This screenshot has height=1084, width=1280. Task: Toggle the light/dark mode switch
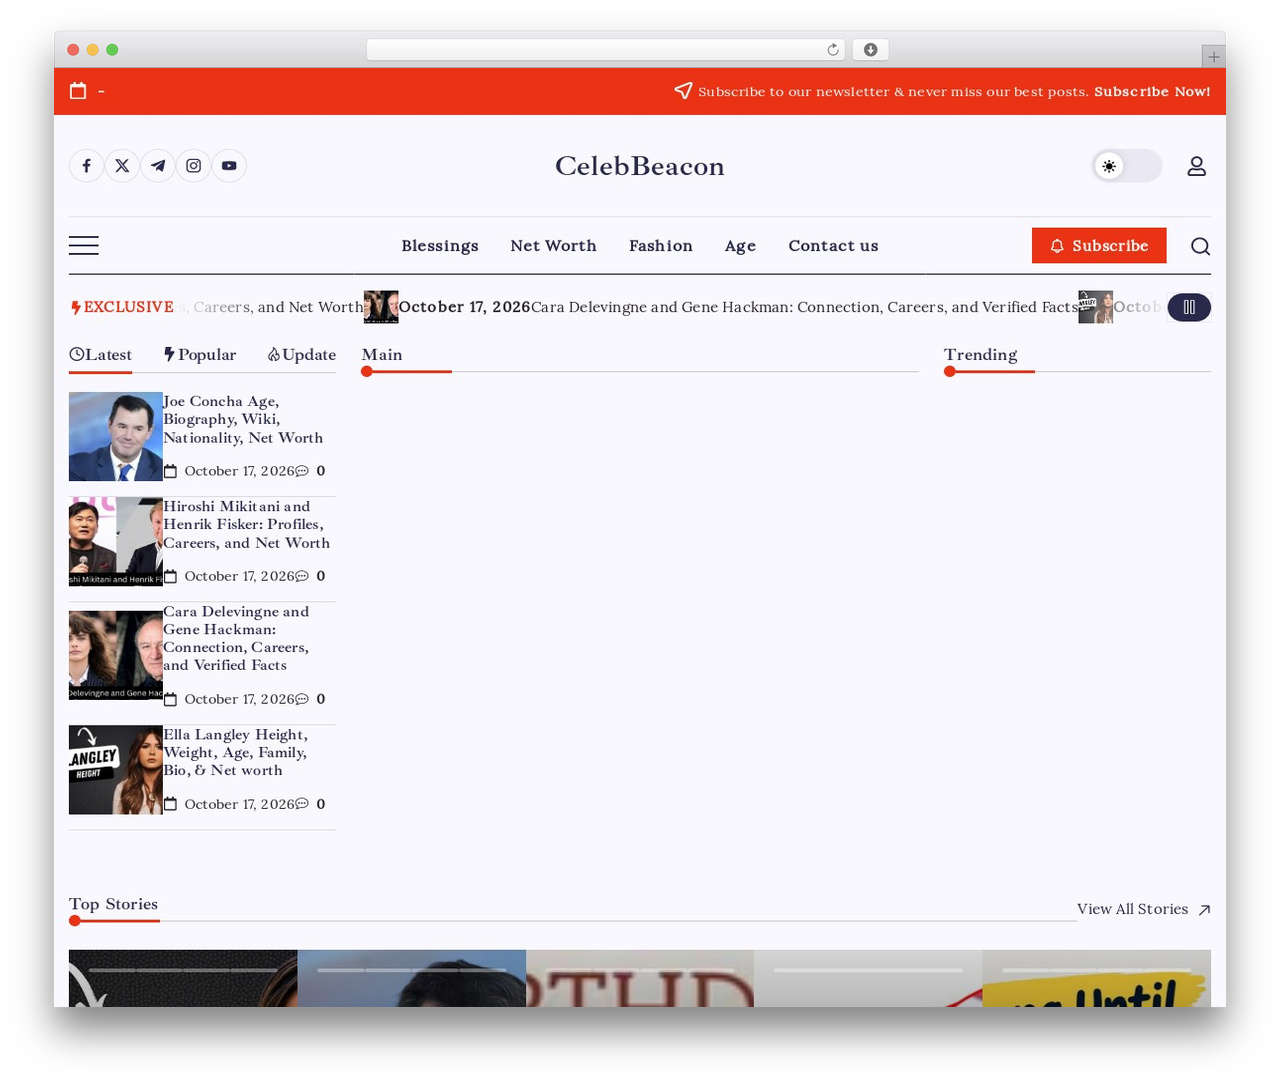1127,166
